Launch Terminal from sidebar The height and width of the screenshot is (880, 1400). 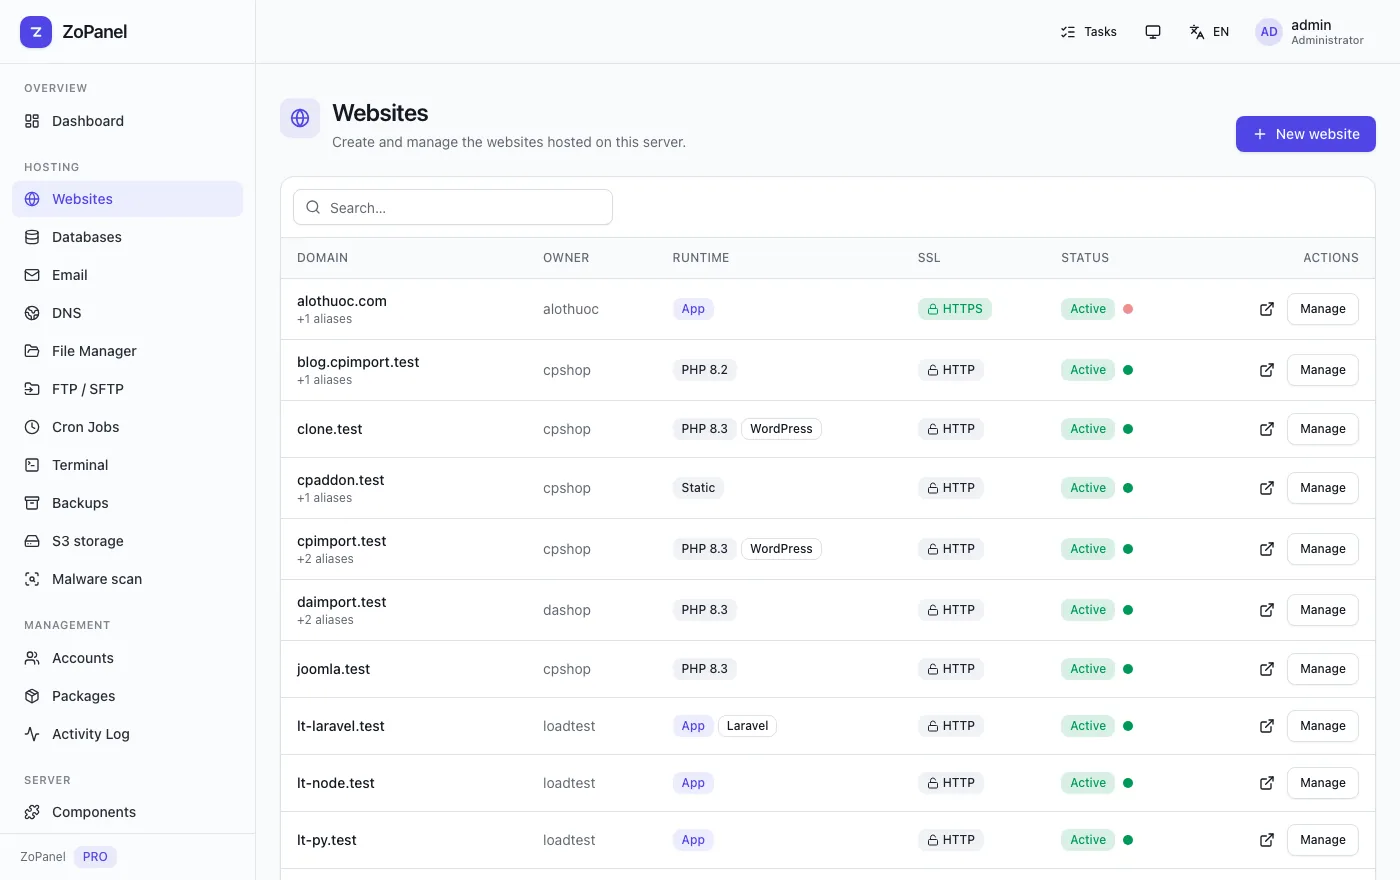tap(128, 465)
